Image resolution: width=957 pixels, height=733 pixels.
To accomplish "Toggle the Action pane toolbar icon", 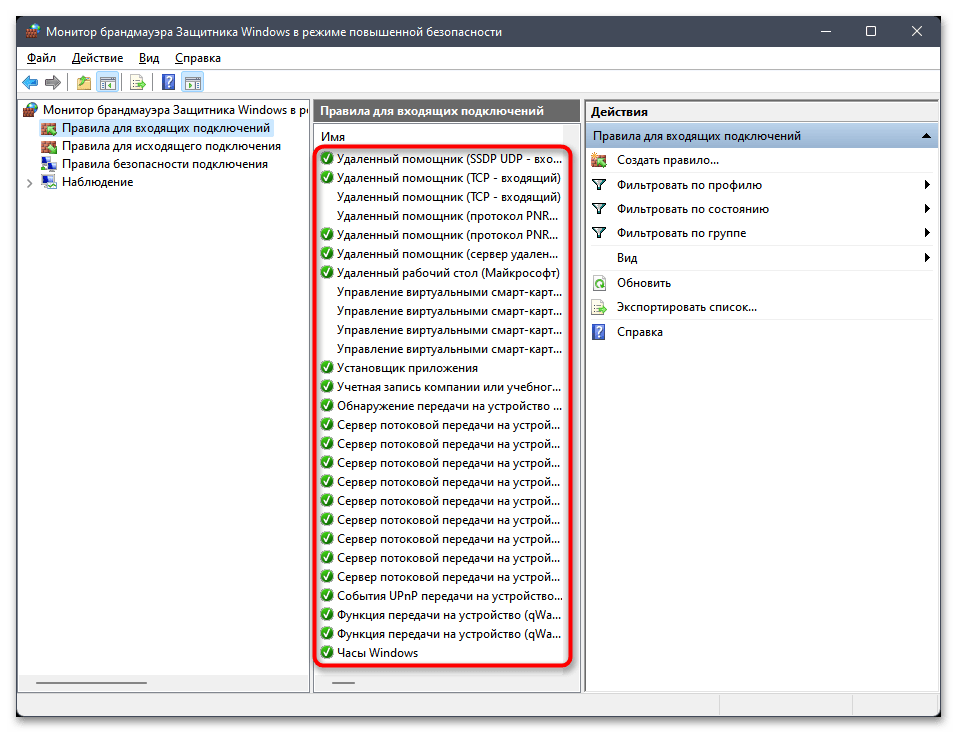I will (193, 83).
